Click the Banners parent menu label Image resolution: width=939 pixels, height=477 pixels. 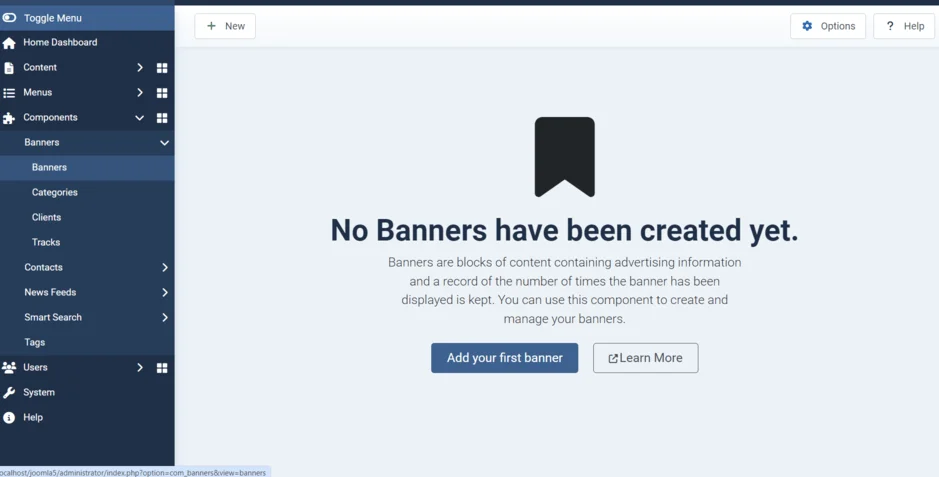42,142
